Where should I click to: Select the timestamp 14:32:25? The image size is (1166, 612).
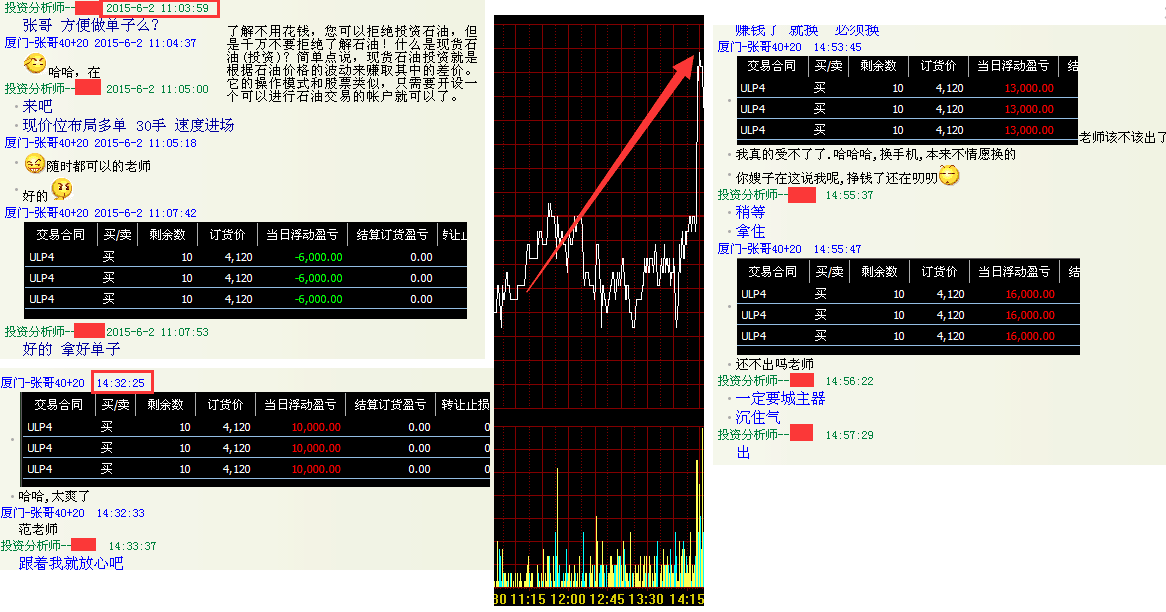[x=120, y=383]
